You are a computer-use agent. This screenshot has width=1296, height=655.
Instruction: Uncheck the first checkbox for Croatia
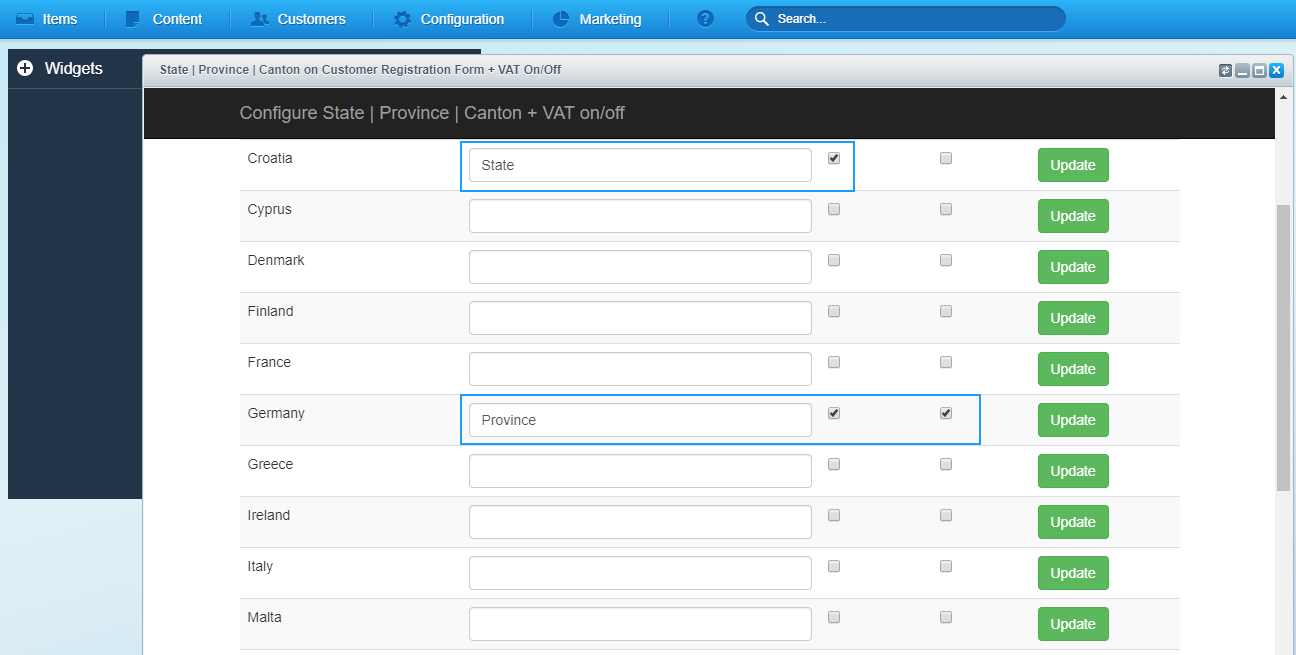pos(834,158)
